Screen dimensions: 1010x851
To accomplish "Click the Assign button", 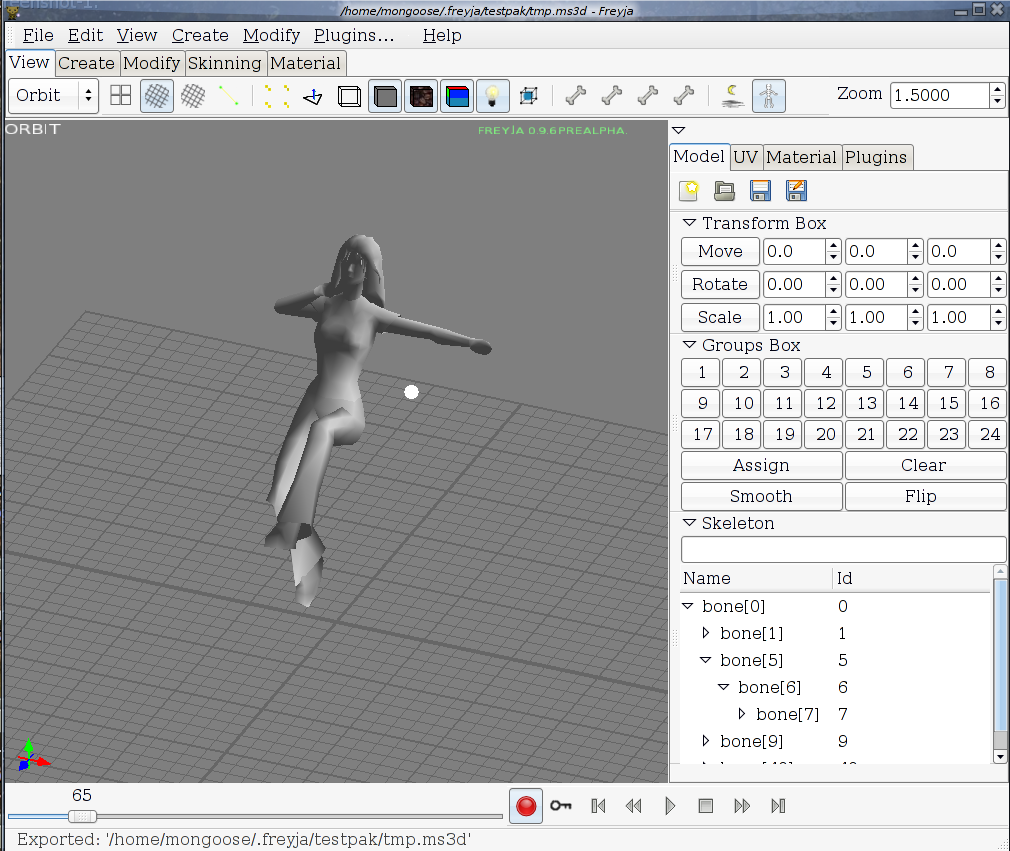I will 761,465.
